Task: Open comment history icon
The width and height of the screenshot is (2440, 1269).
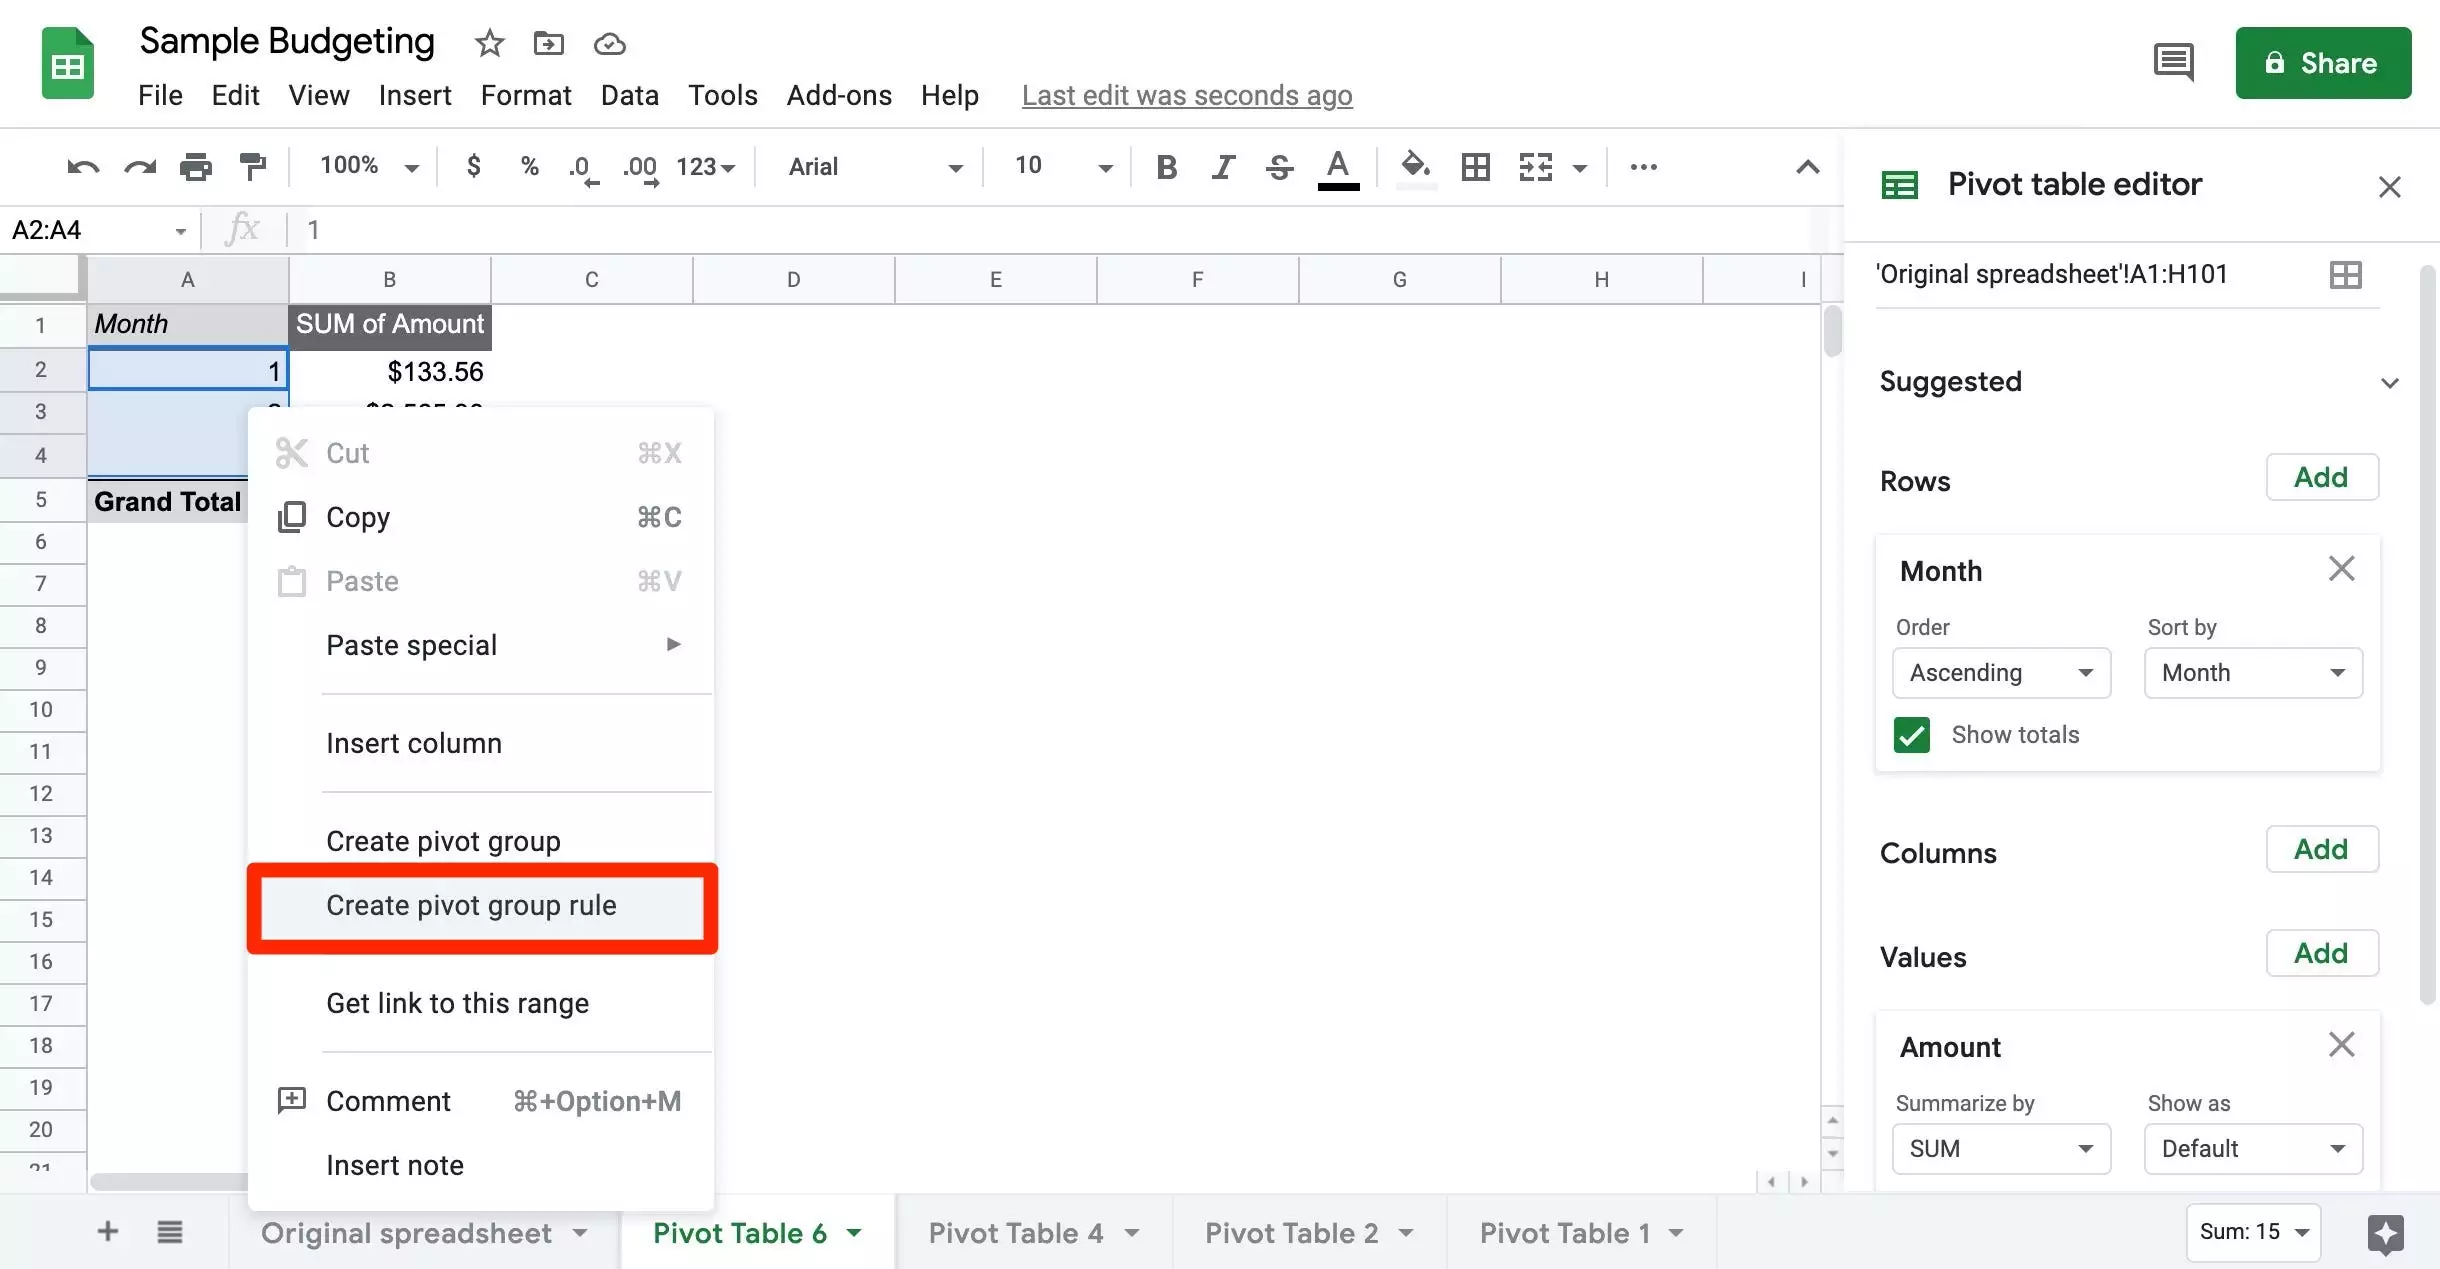Action: [x=2172, y=63]
